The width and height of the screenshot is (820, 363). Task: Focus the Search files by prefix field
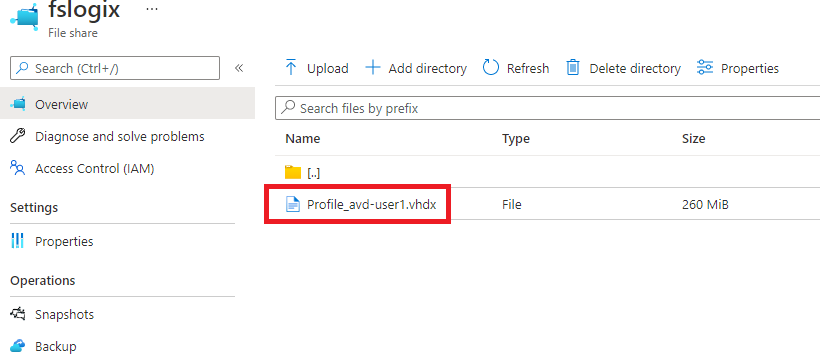pos(548,108)
